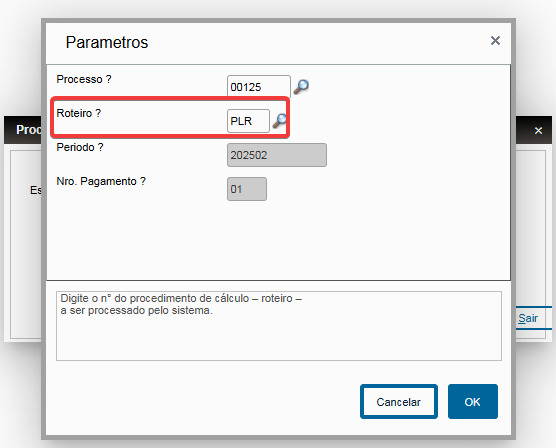Click the Parametros dialog title
Screen dimensions: 556x448
tap(107, 42)
